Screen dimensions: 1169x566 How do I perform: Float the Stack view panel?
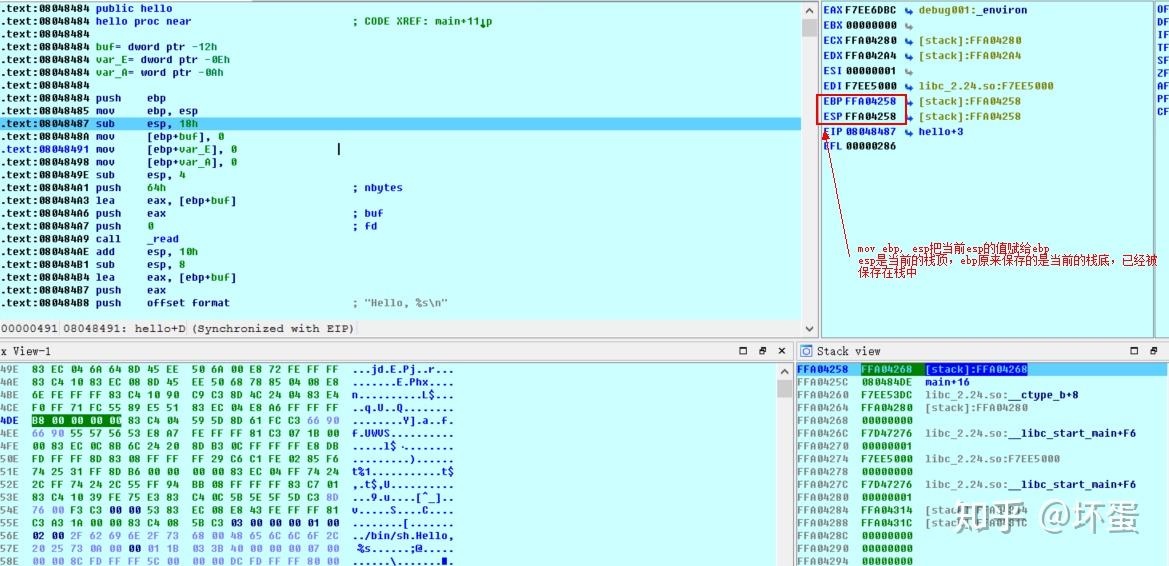tap(1153, 350)
